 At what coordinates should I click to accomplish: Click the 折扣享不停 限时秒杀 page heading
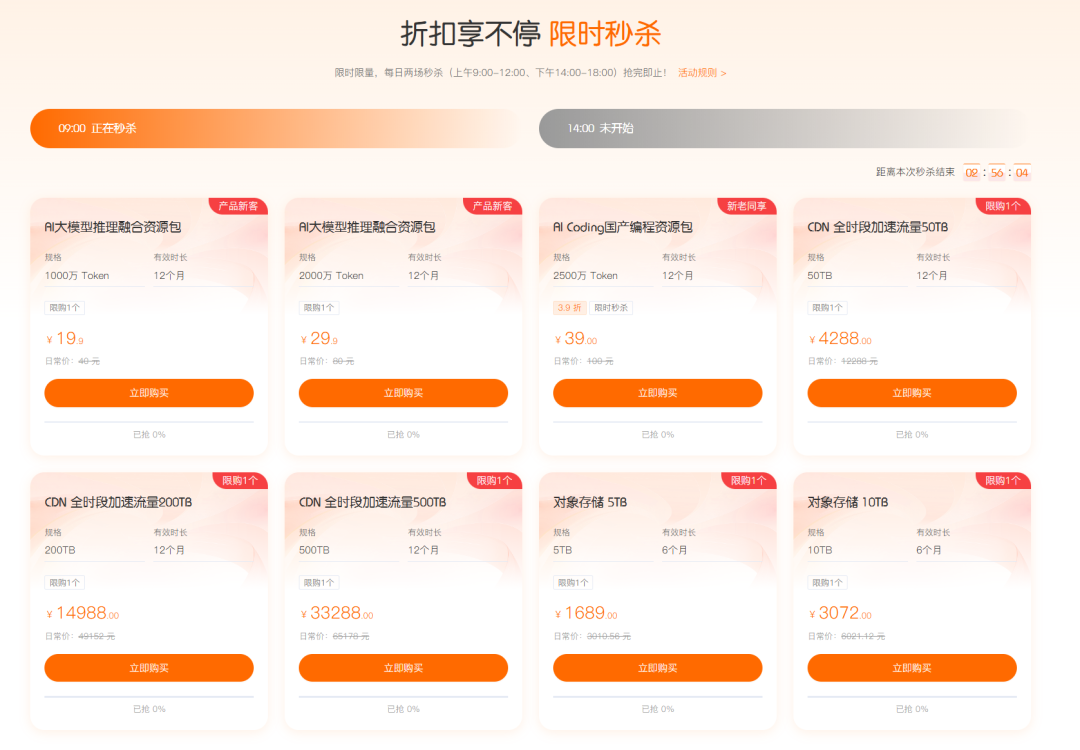coord(531,33)
